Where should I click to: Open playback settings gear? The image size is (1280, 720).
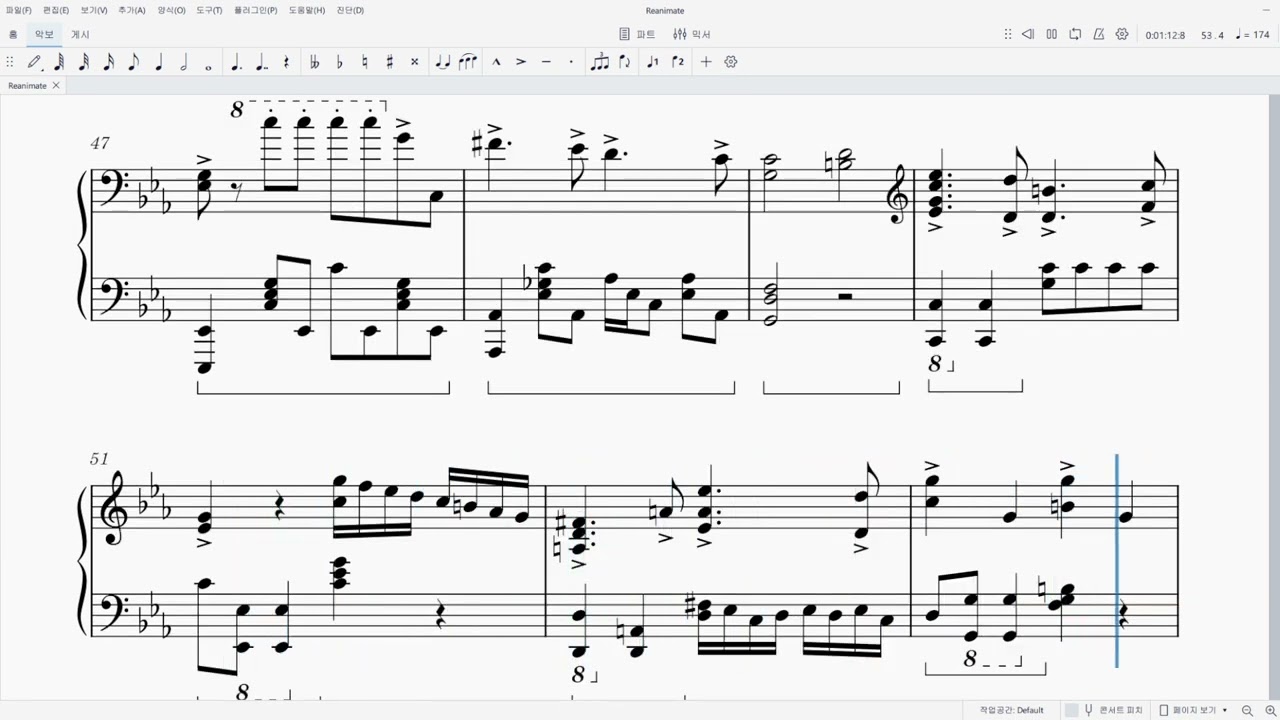(1122, 34)
